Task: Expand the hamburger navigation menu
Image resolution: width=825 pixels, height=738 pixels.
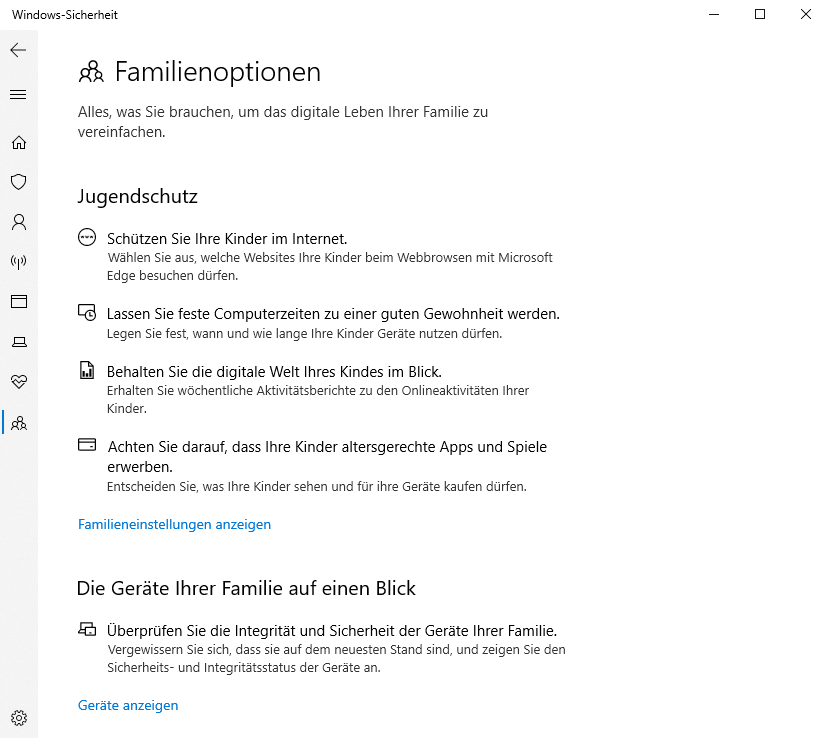Action: (18, 94)
